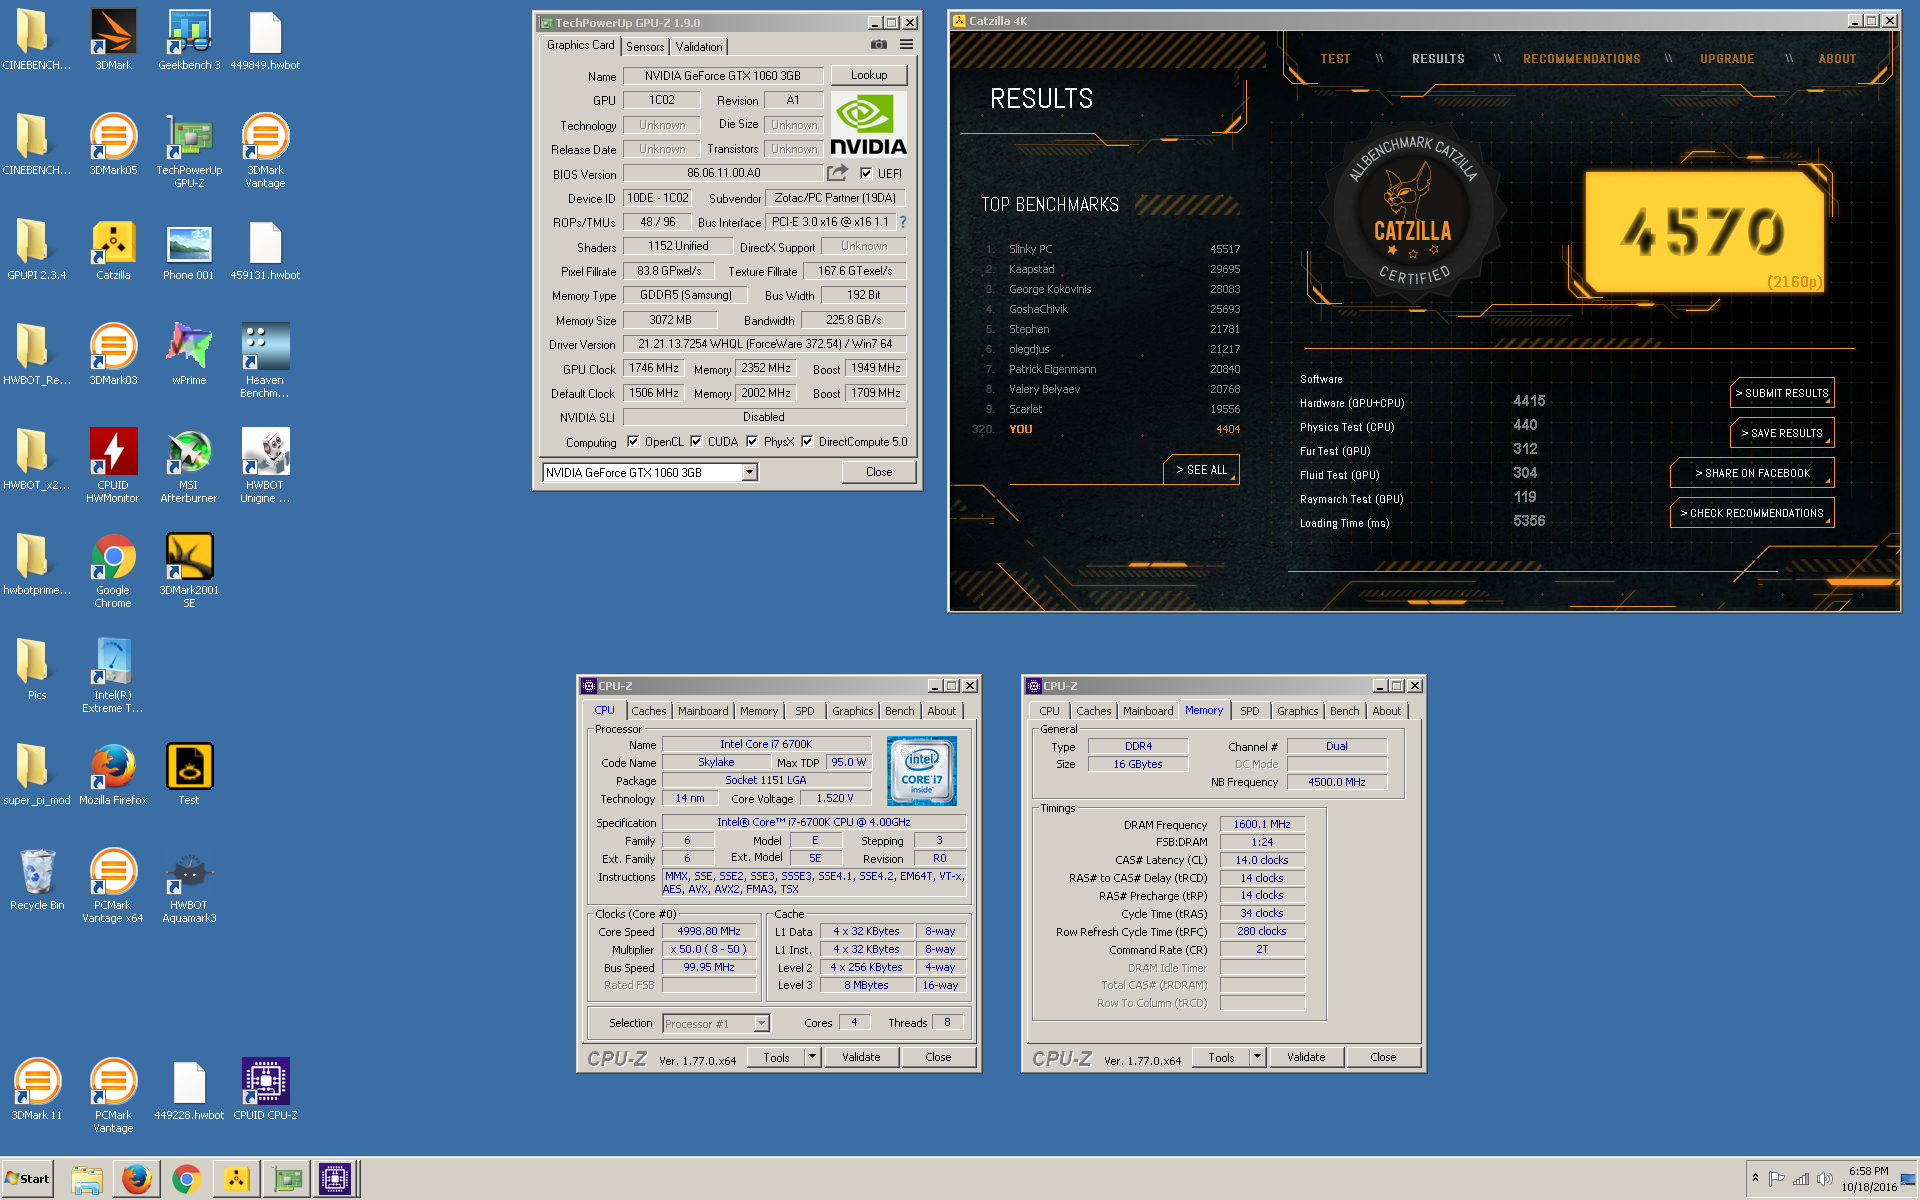Click the Tools button in CPU-Z CPU window
The image size is (1920, 1200).
[776, 1057]
